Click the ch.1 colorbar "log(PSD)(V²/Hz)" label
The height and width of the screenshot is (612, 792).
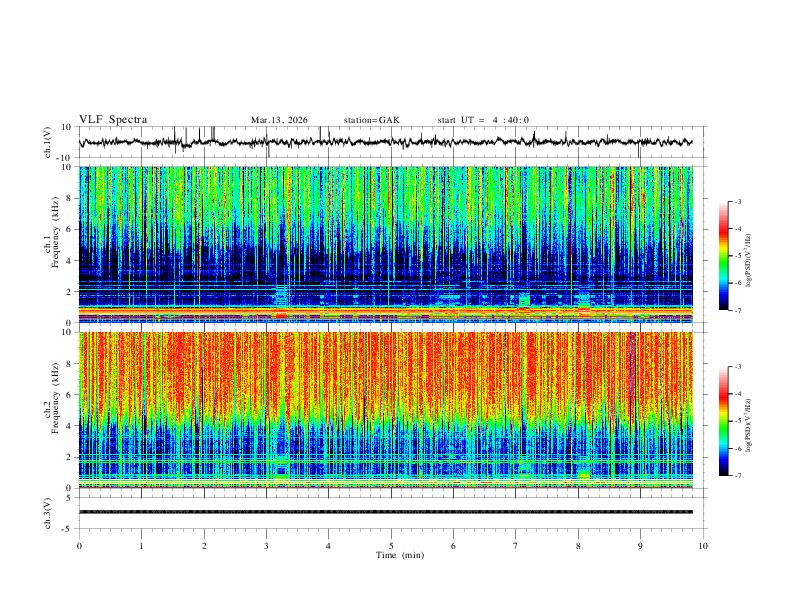748,261
